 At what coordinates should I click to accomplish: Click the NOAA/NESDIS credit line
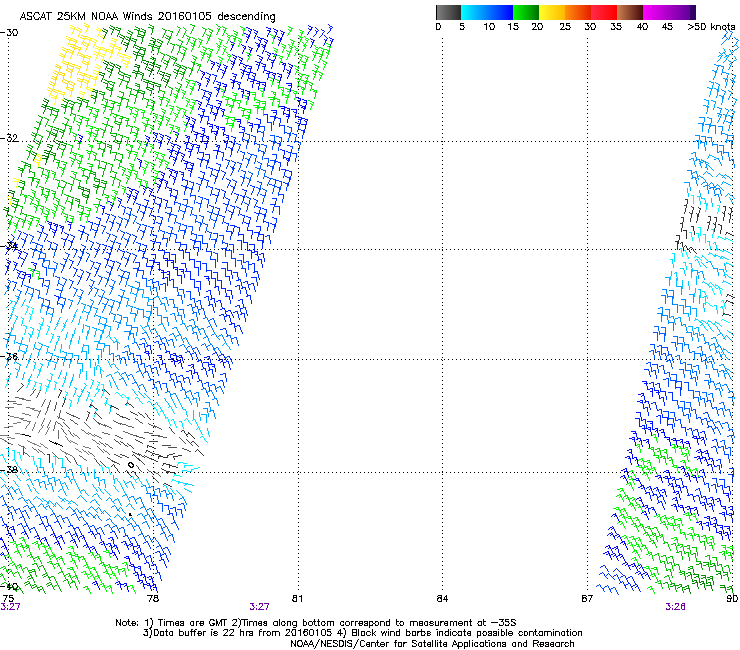click(x=432, y=644)
